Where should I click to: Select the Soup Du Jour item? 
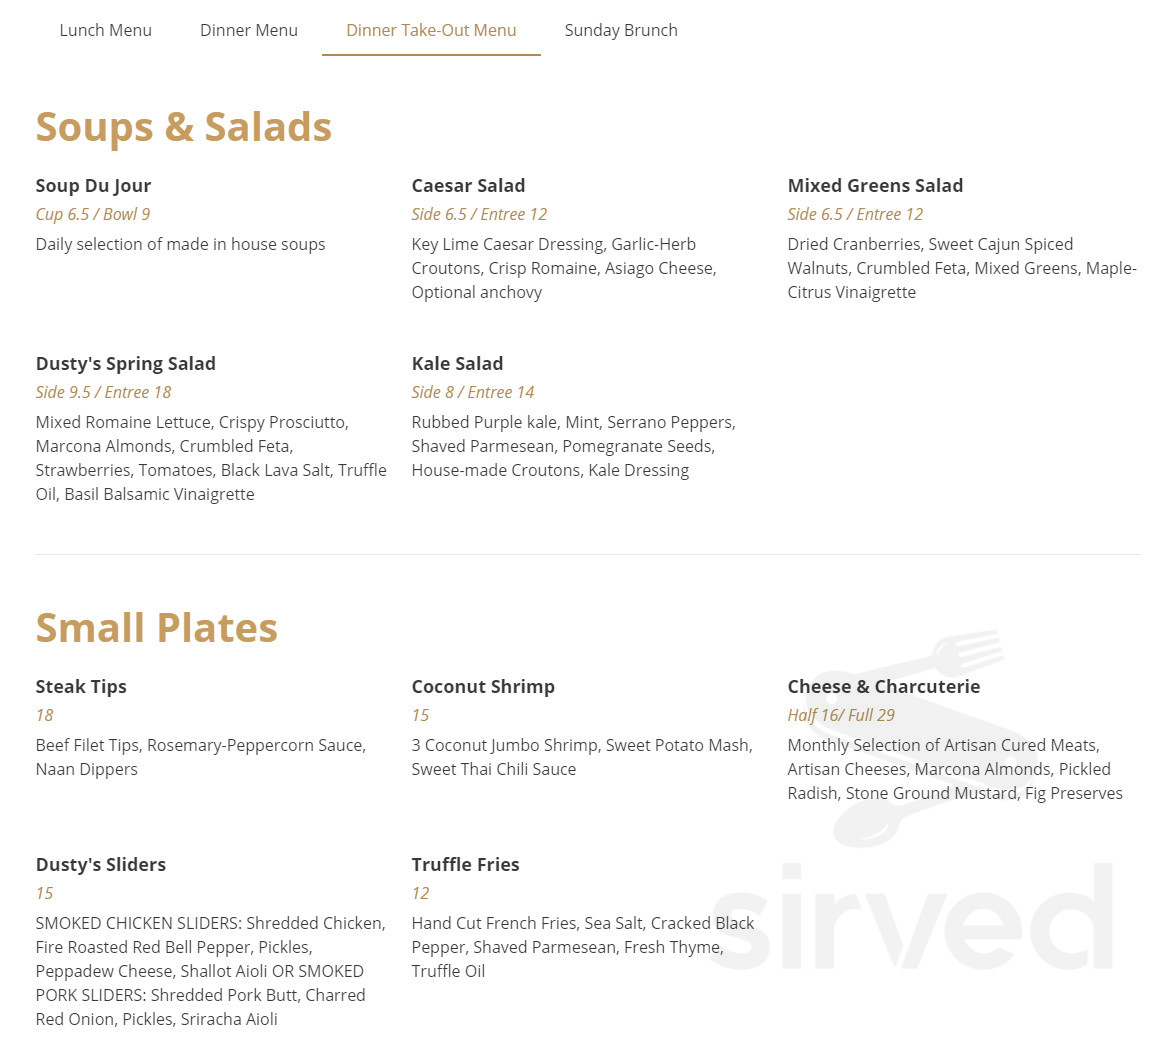click(x=93, y=185)
